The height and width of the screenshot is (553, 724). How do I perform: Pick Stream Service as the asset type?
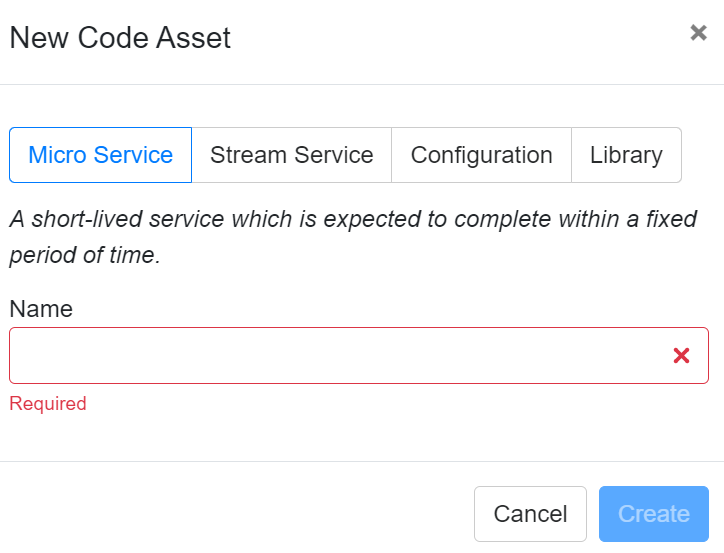click(x=291, y=155)
